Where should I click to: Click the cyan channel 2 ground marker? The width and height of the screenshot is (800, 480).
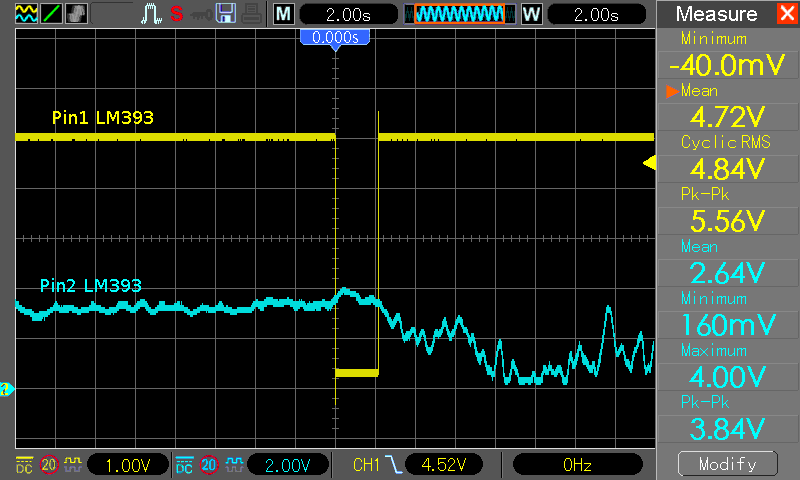pyautogui.click(x=7, y=389)
